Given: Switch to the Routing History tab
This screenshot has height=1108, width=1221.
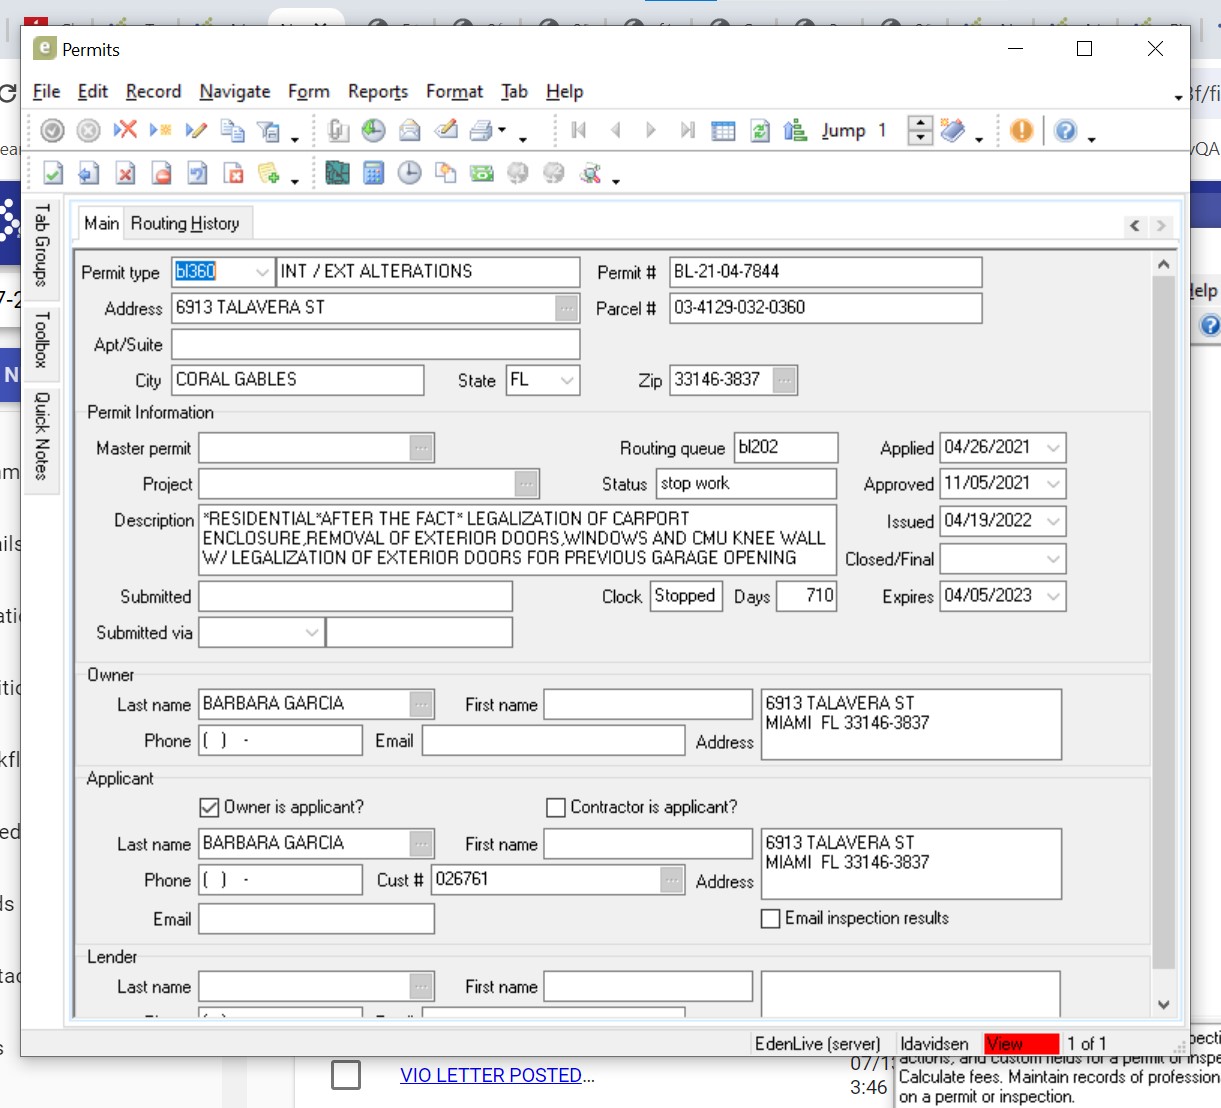Looking at the screenshot, I should (x=185, y=223).
